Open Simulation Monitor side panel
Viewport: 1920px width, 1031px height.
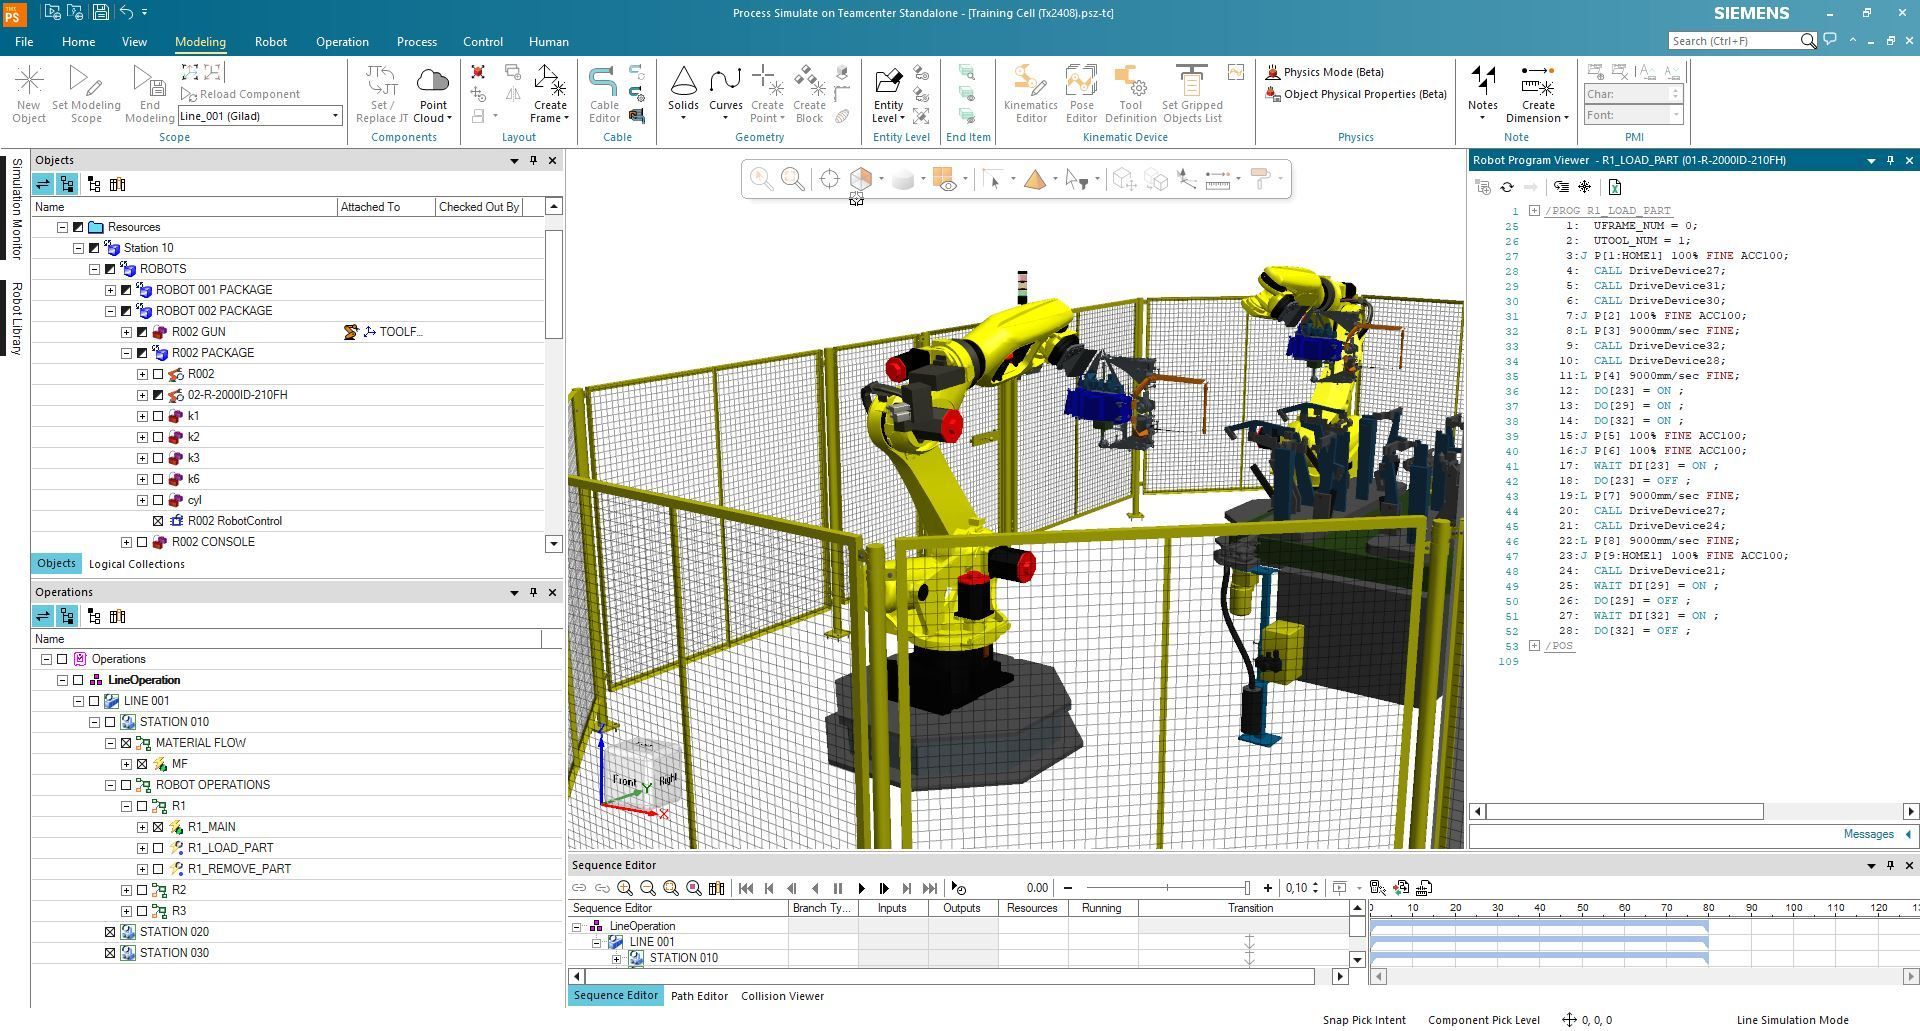[x=16, y=208]
